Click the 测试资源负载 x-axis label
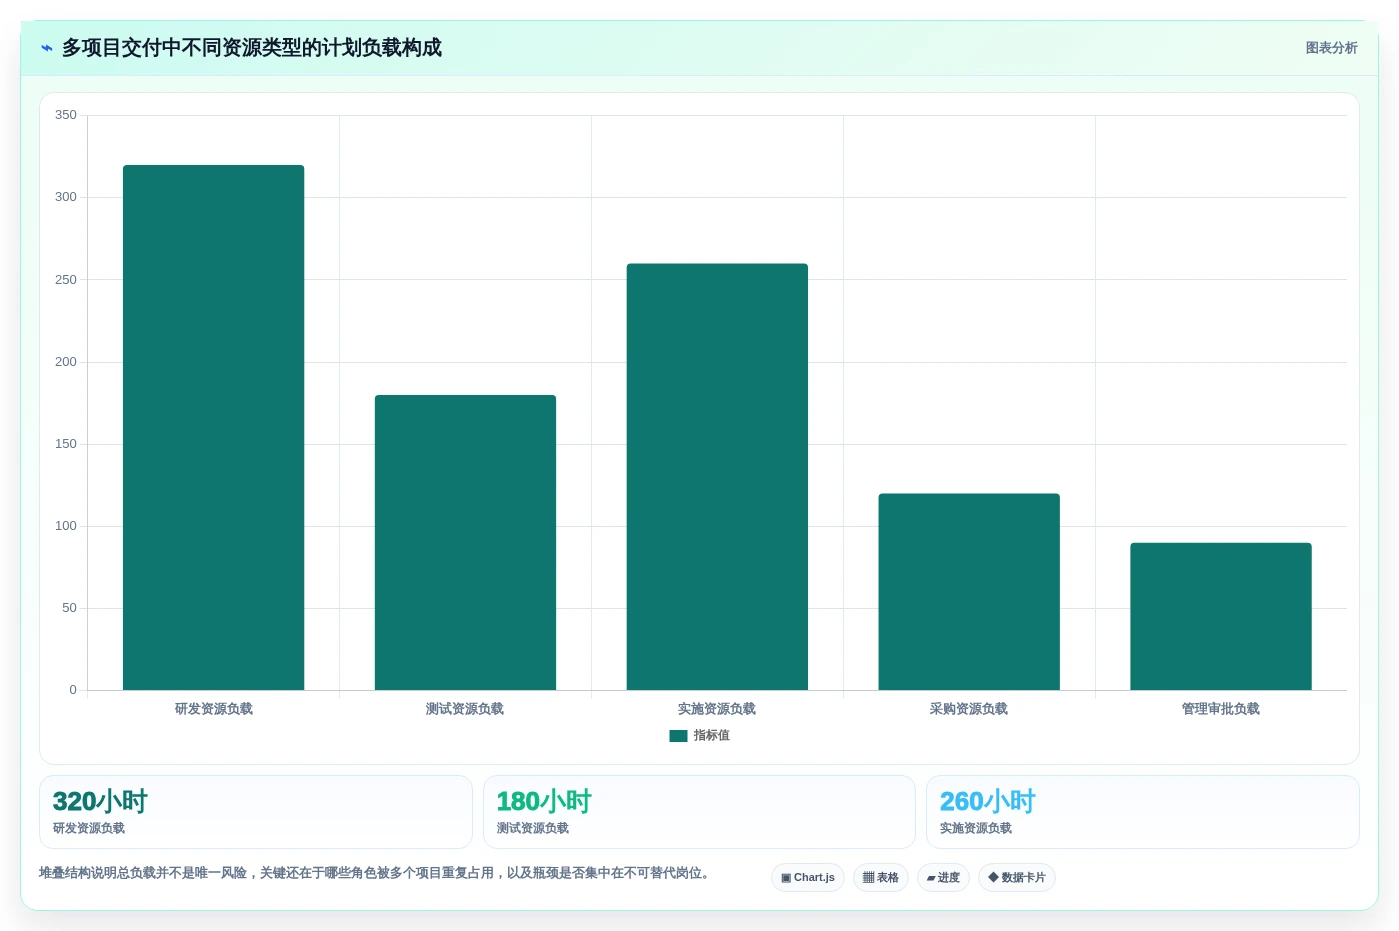 [465, 709]
